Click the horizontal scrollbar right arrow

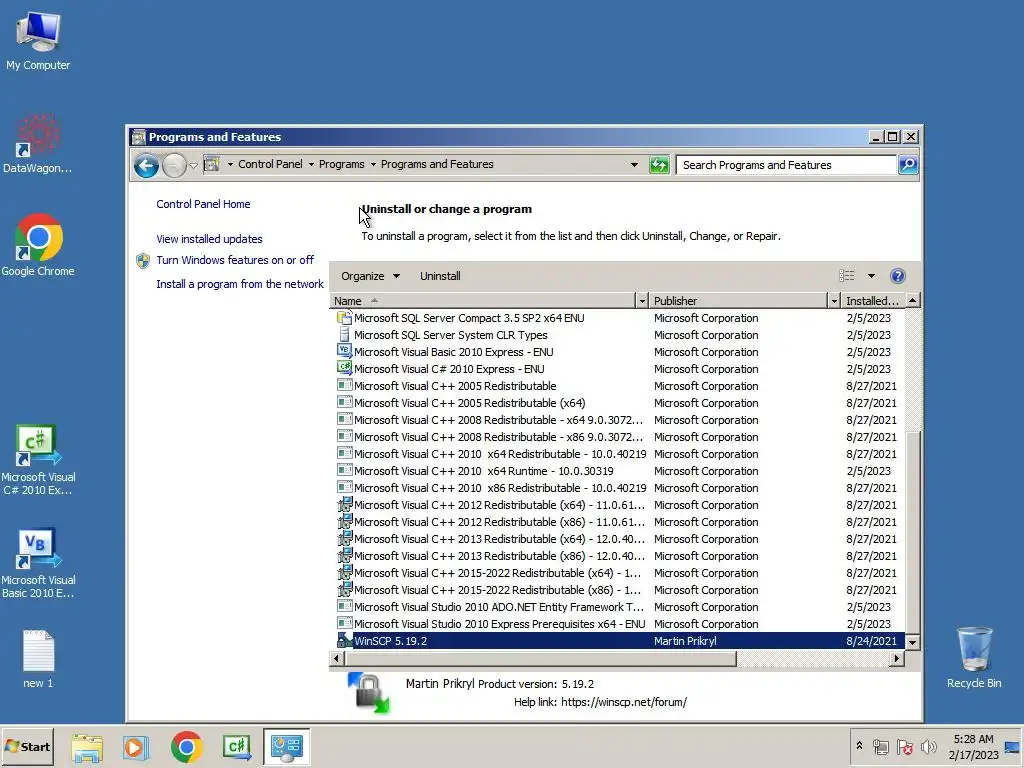[x=897, y=659]
